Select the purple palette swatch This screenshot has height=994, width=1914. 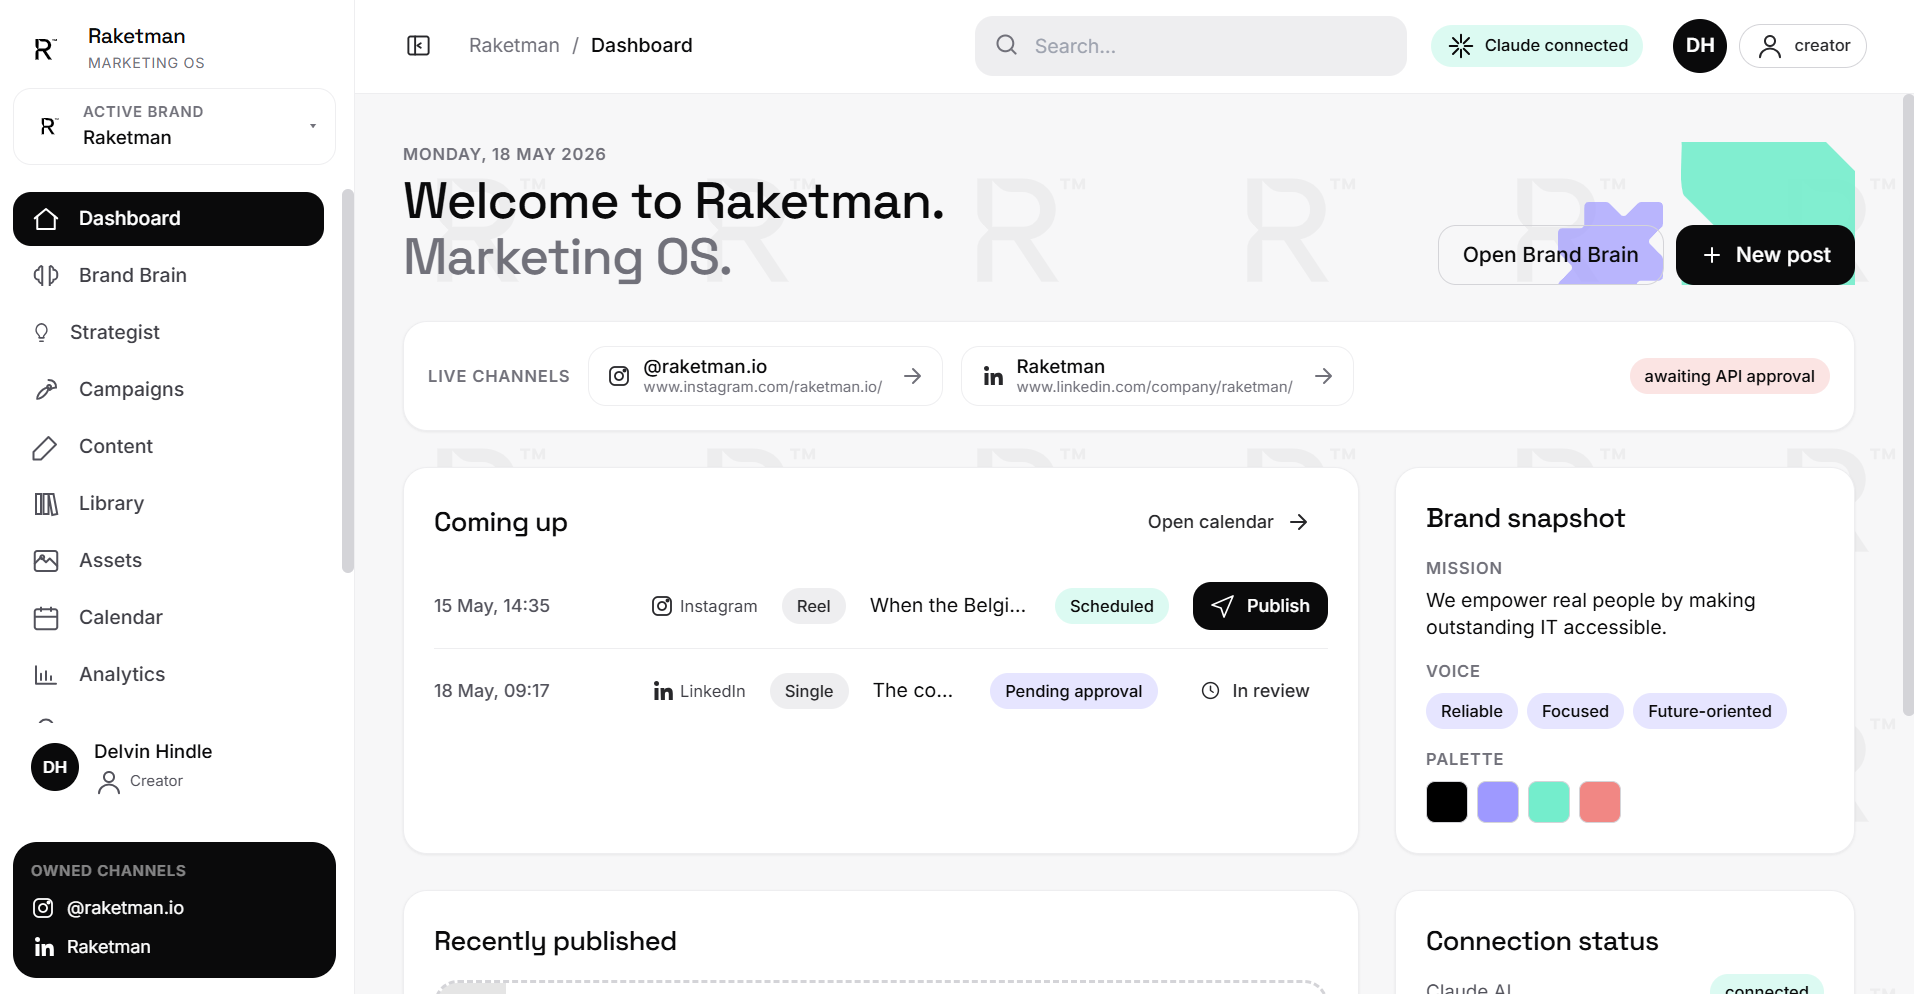tap(1497, 802)
